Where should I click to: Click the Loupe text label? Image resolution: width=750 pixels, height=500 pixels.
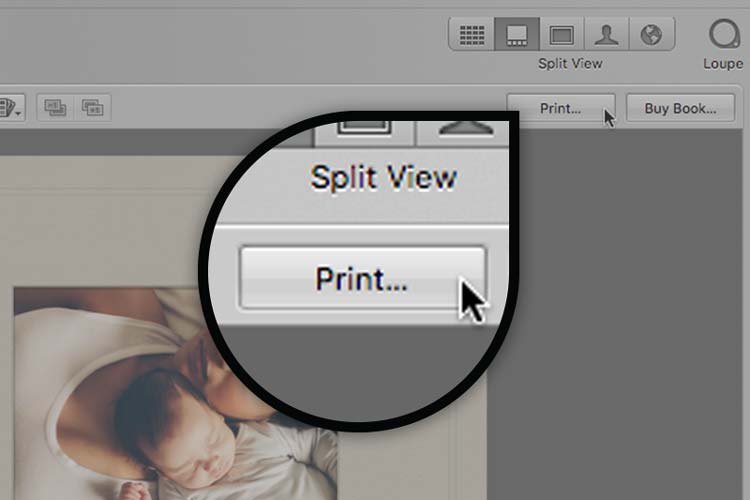[722, 63]
